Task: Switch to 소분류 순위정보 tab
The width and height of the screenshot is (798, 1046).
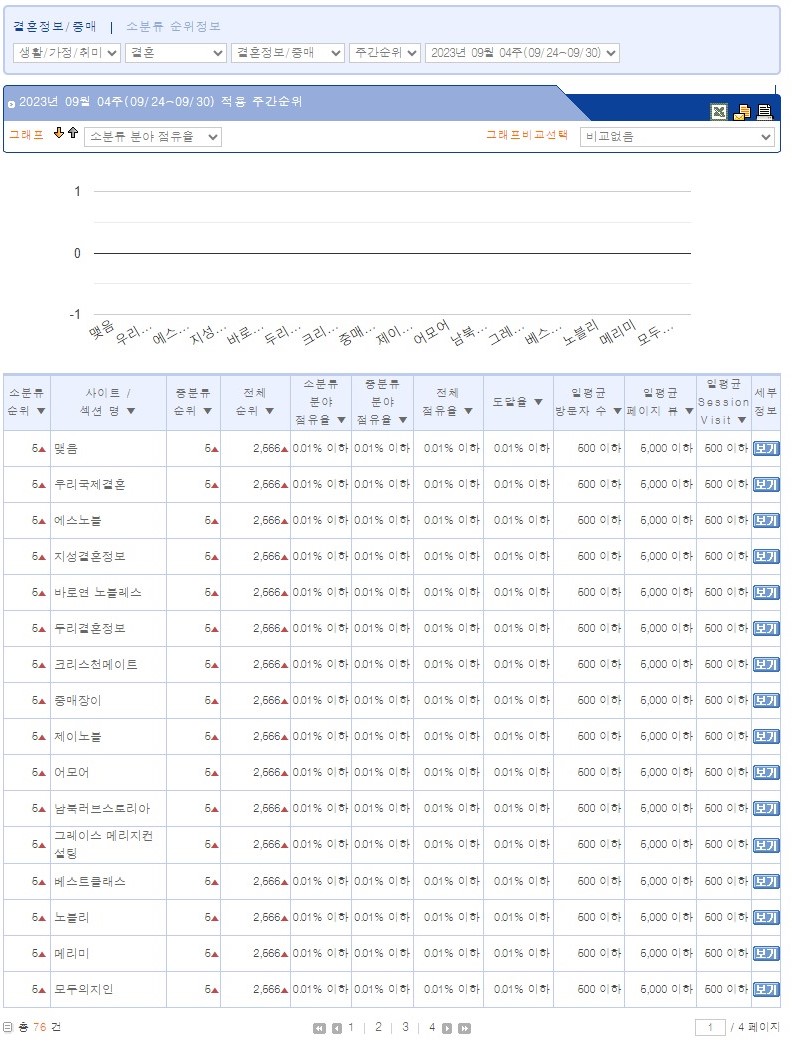Action: point(173,26)
